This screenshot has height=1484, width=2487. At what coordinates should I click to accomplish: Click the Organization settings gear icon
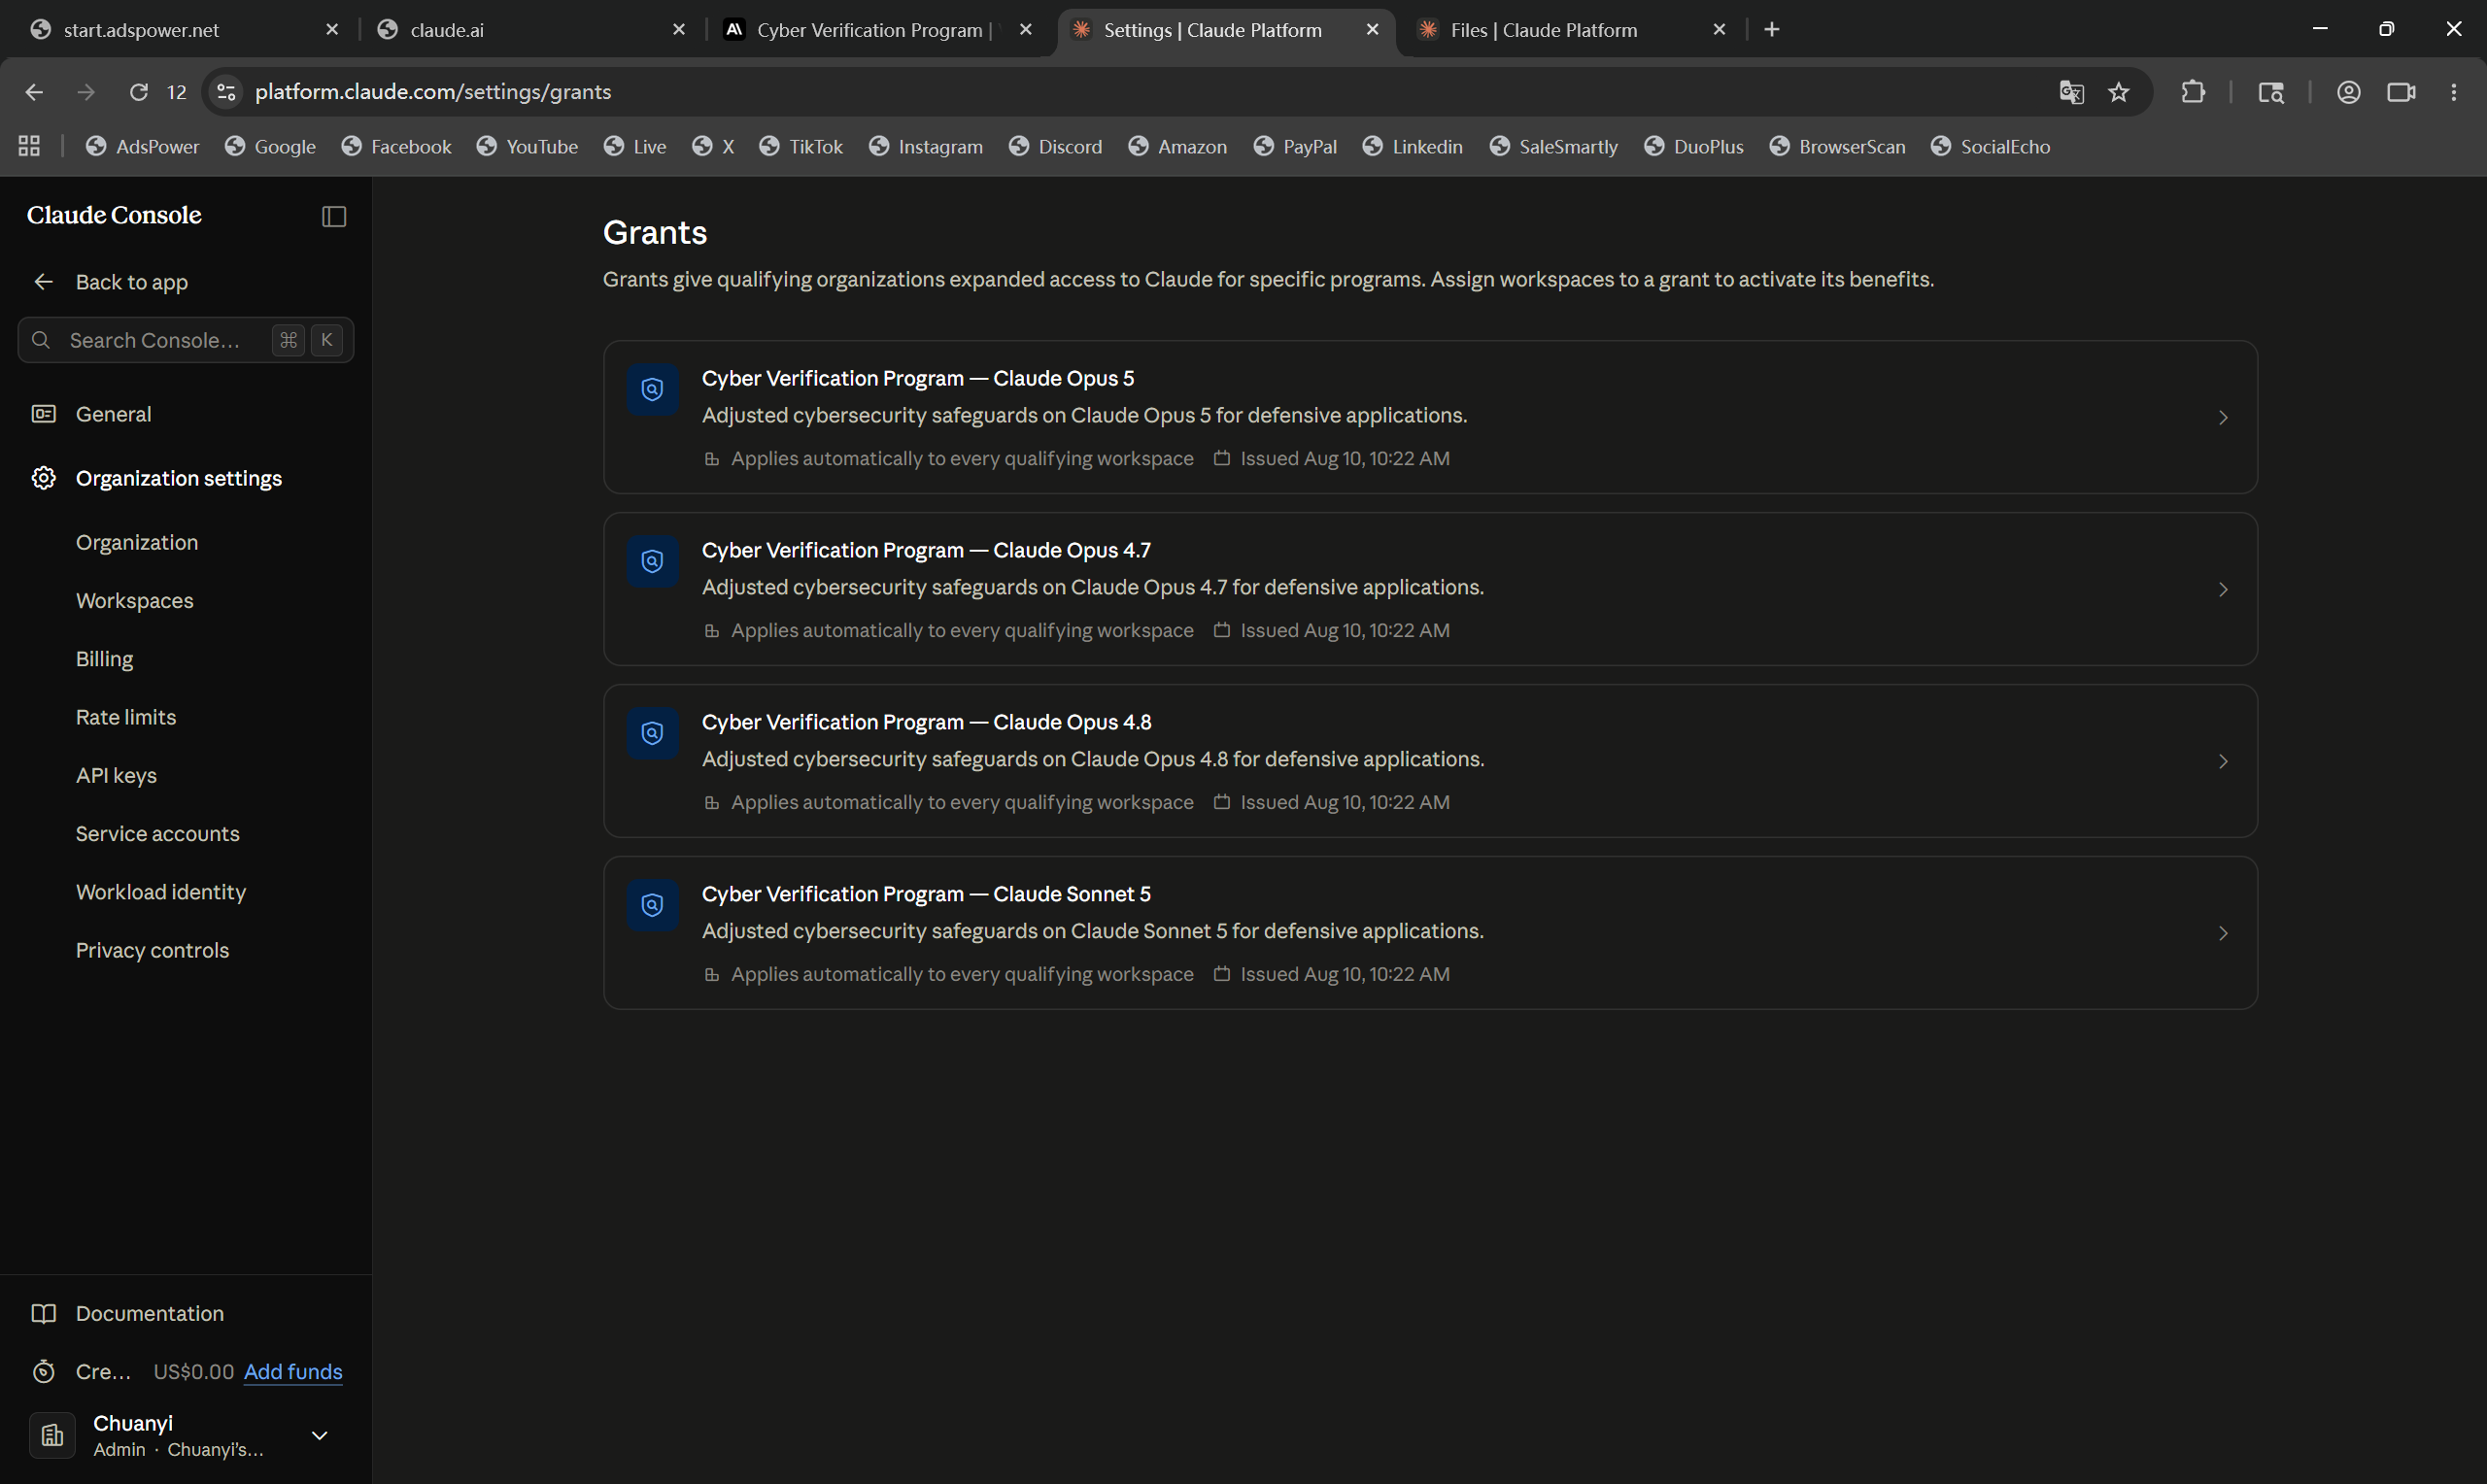(43, 478)
